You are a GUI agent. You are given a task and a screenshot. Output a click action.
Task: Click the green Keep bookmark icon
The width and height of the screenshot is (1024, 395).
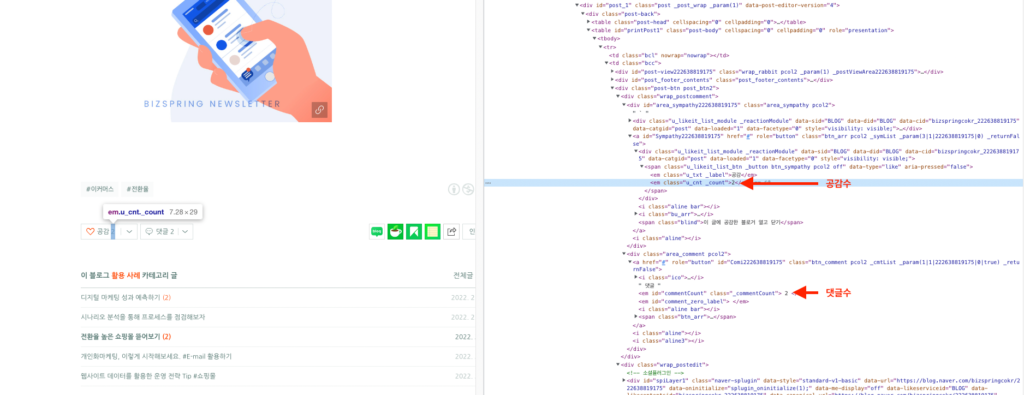[413, 231]
